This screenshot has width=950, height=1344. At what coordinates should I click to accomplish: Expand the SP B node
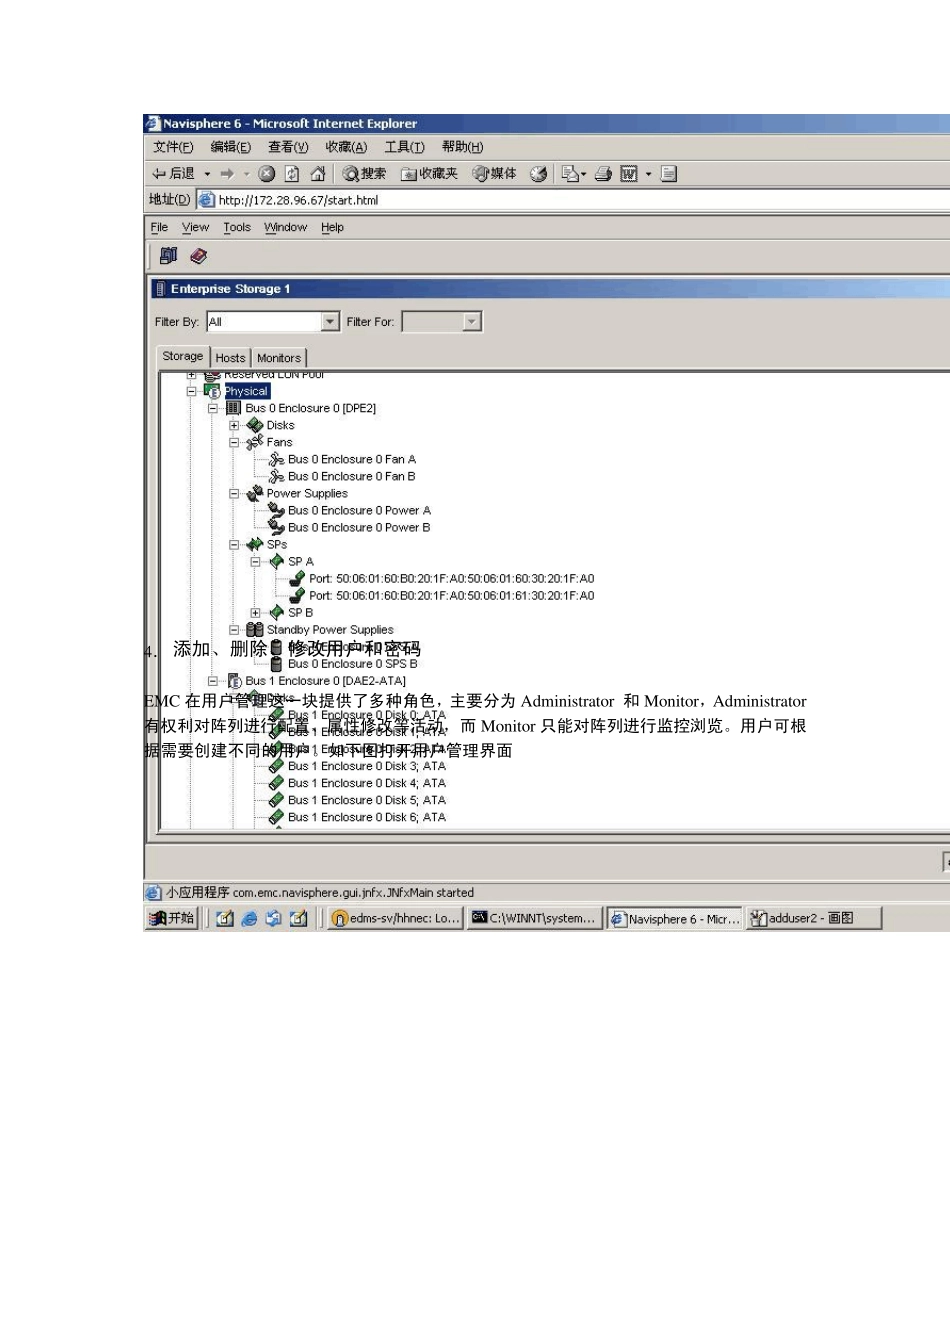point(255,613)
